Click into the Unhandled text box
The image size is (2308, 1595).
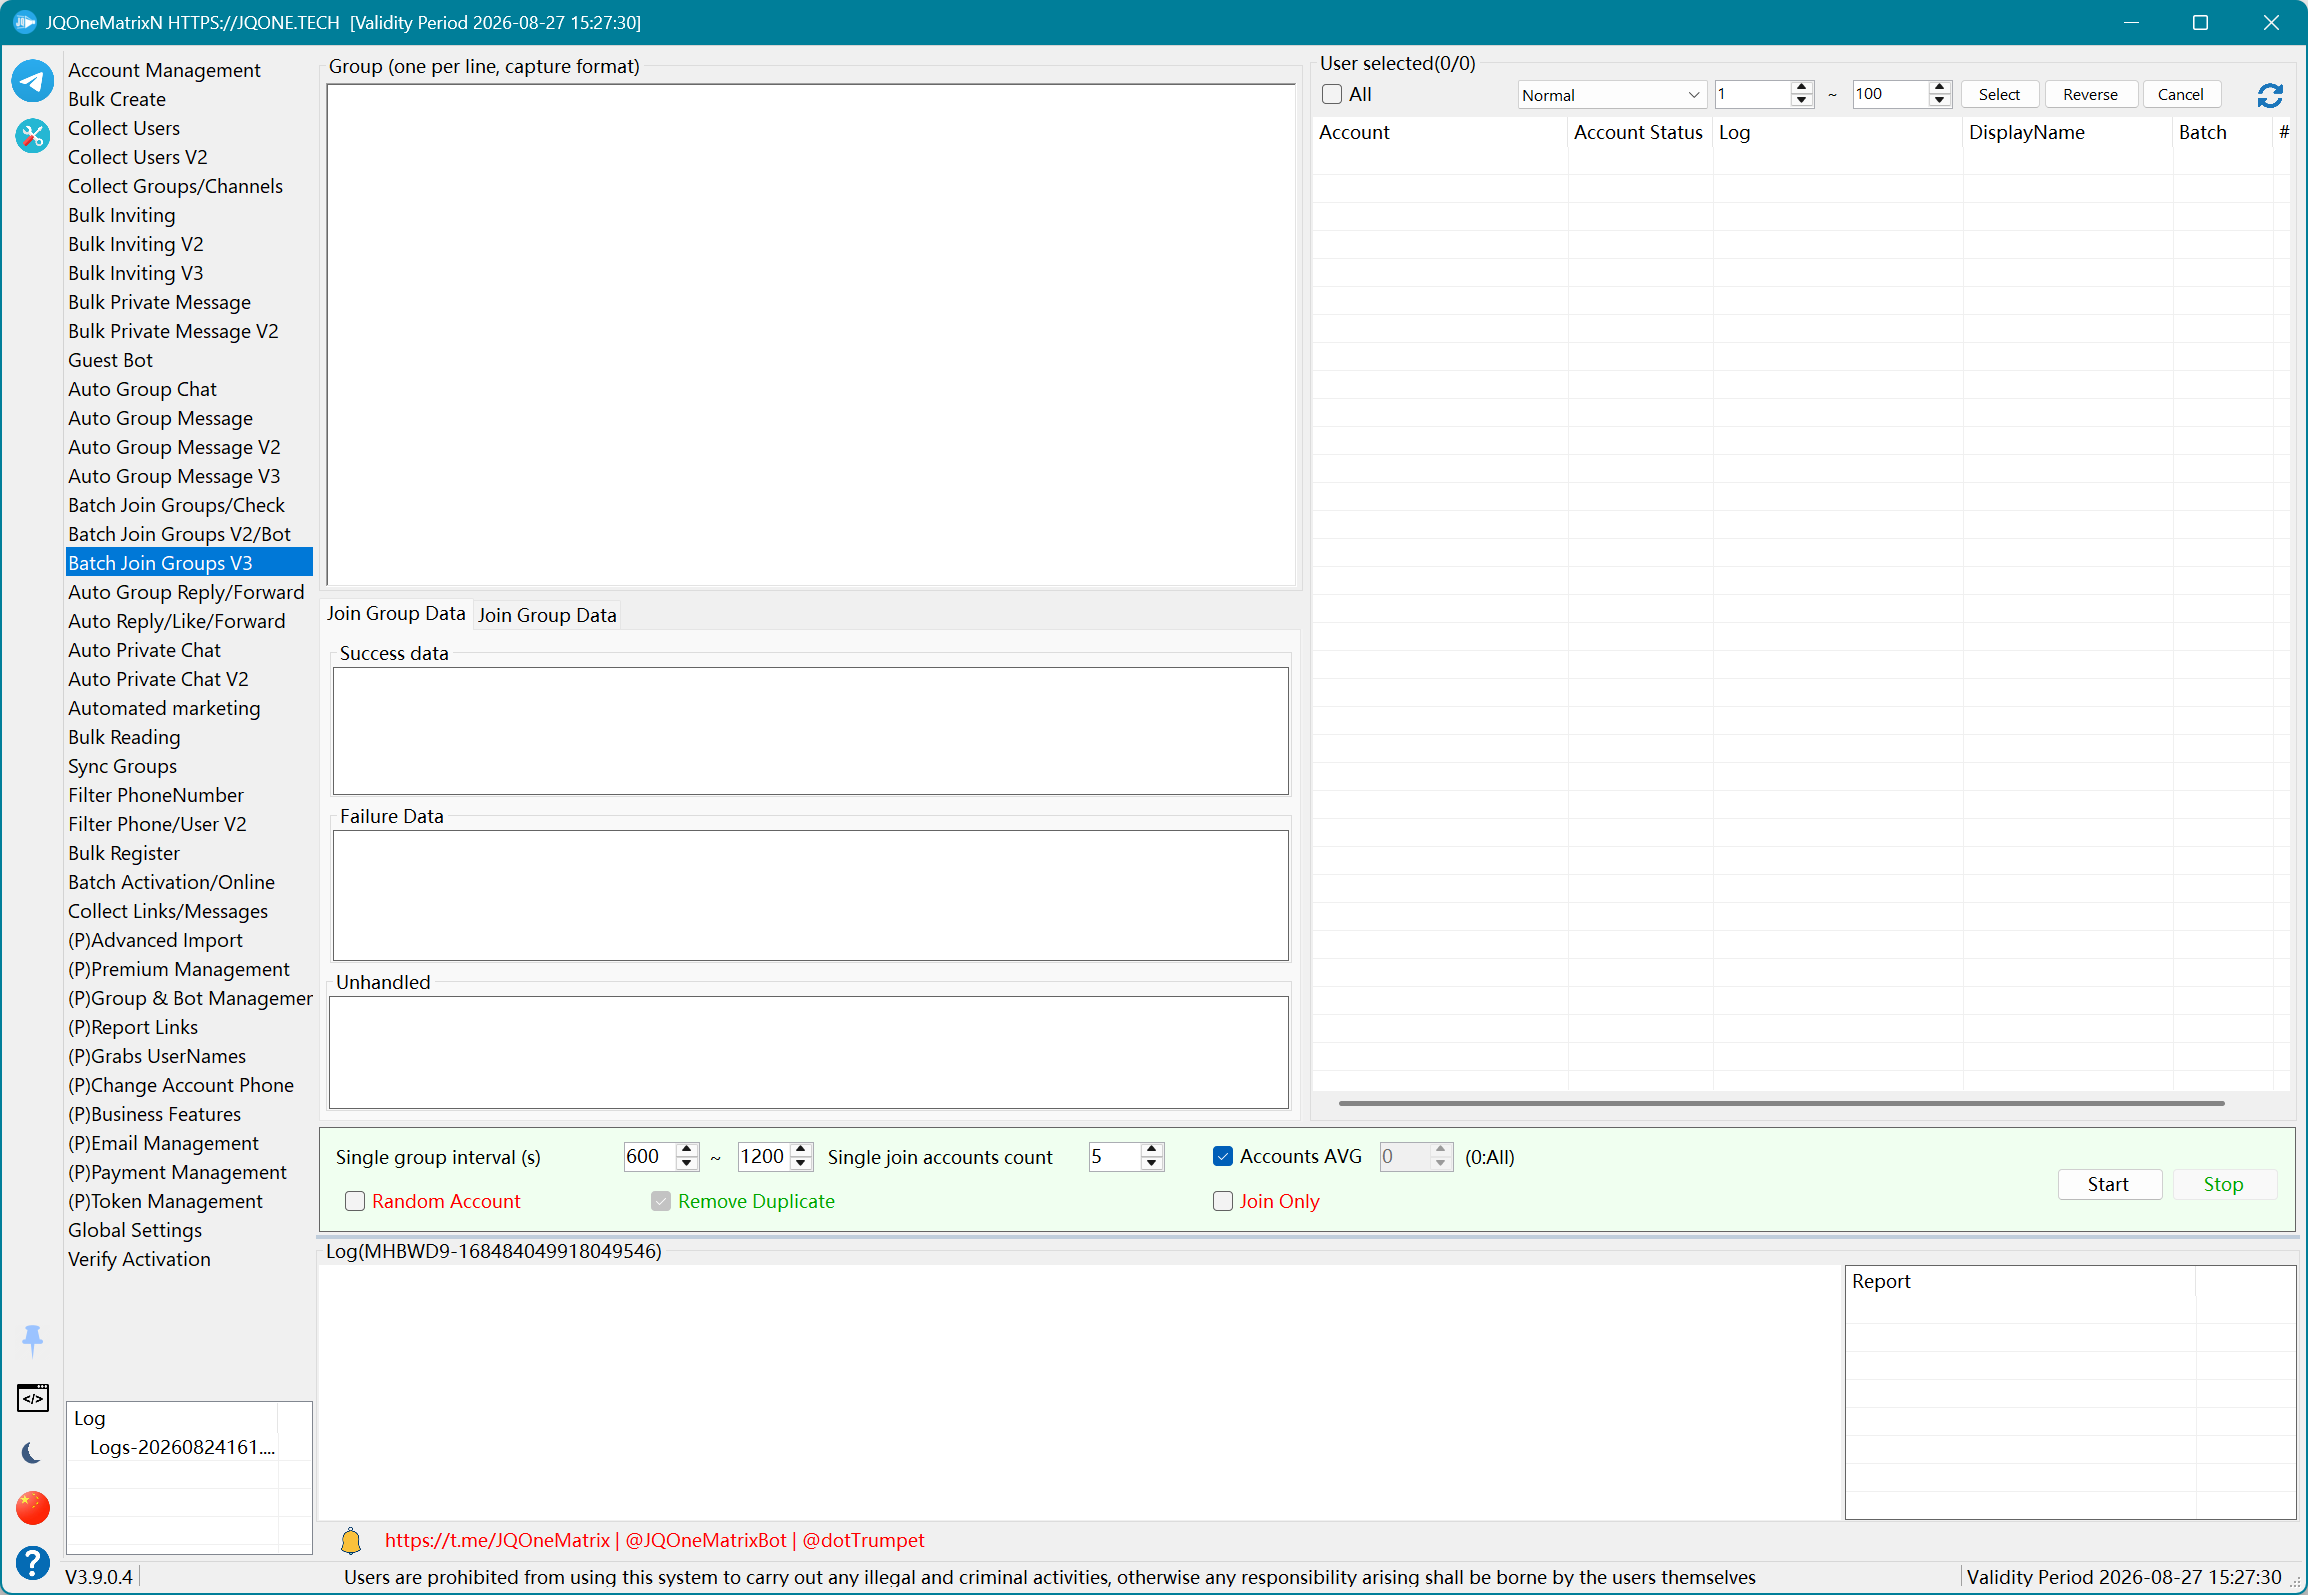(x=809, y=1052)
